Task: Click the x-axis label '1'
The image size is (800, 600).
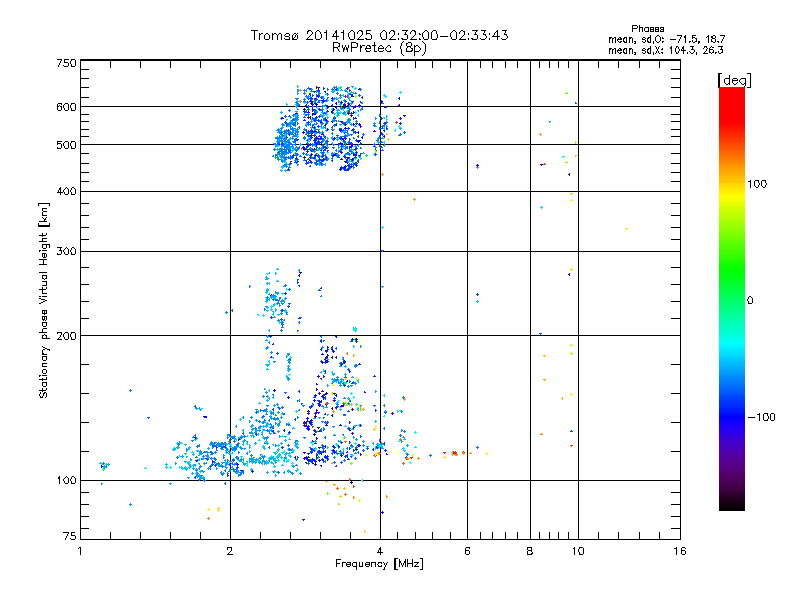Action: 80,552
